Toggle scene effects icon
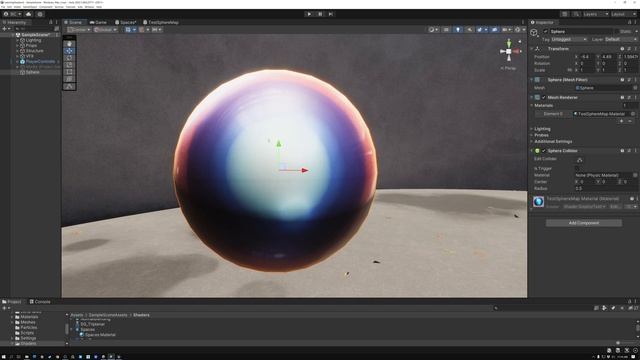This screenshot has height=360, width=640. [x=480, y=29]
